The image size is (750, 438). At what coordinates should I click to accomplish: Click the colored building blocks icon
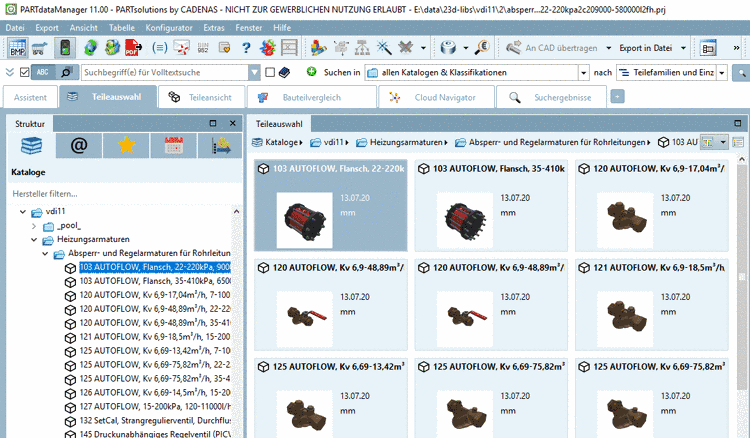[x=318, y=48]
